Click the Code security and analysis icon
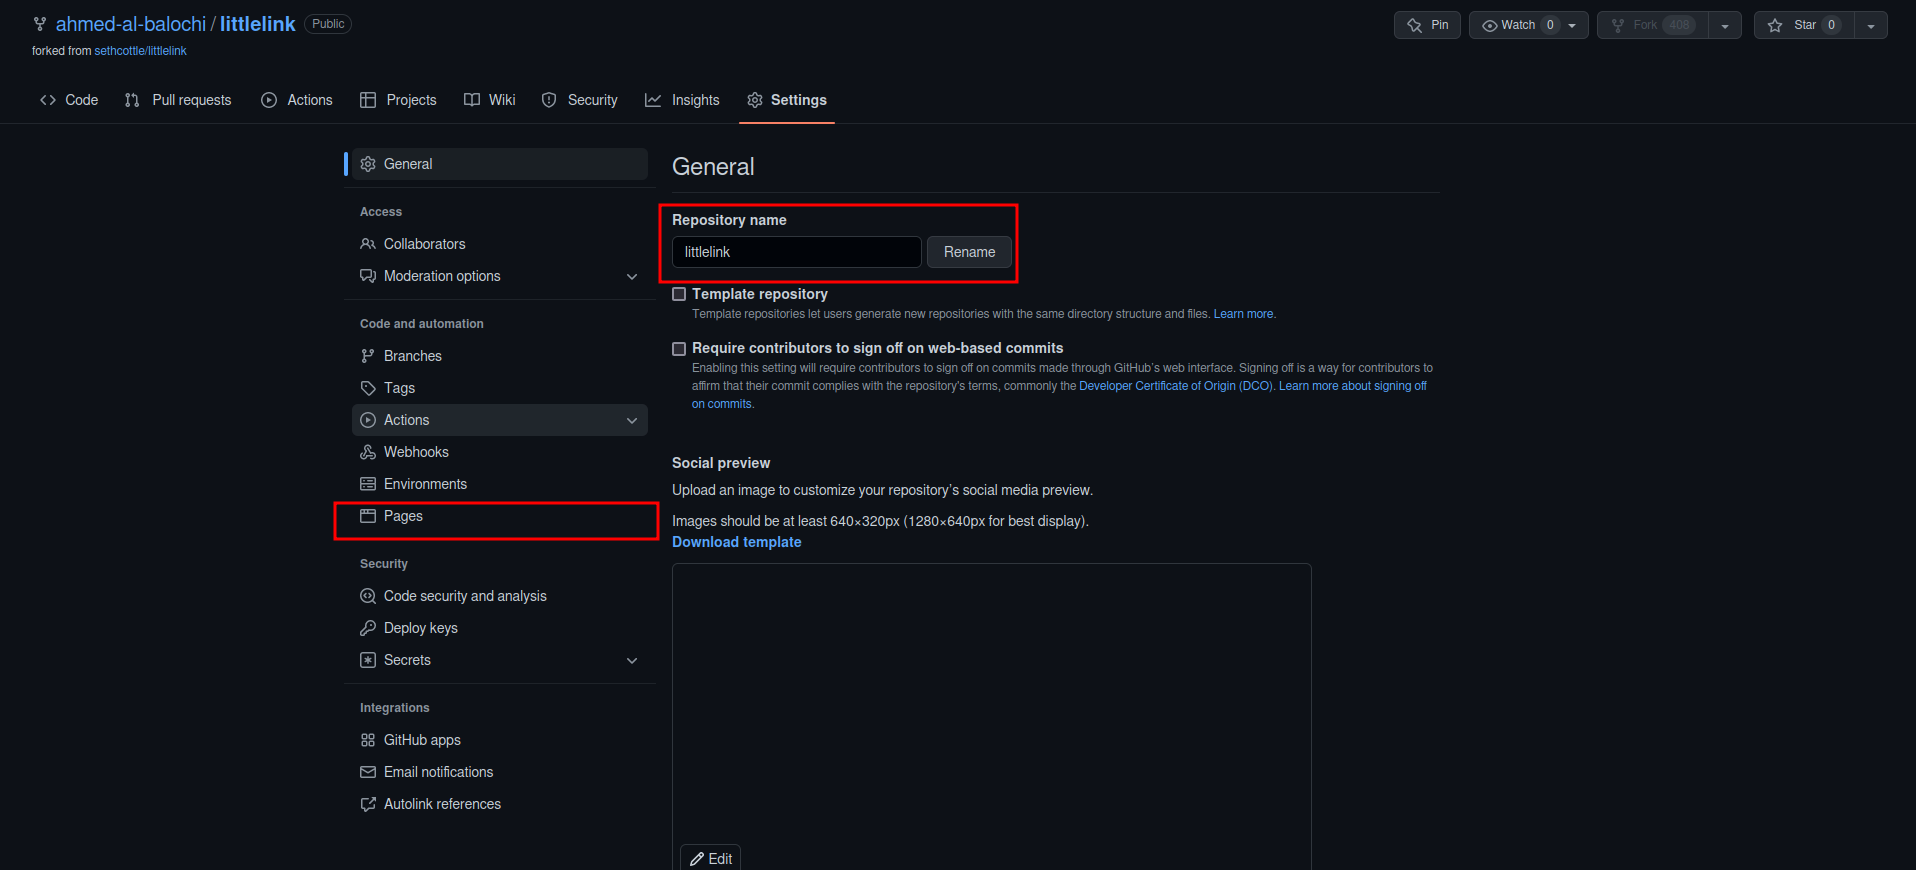 [x=368, y=596]
